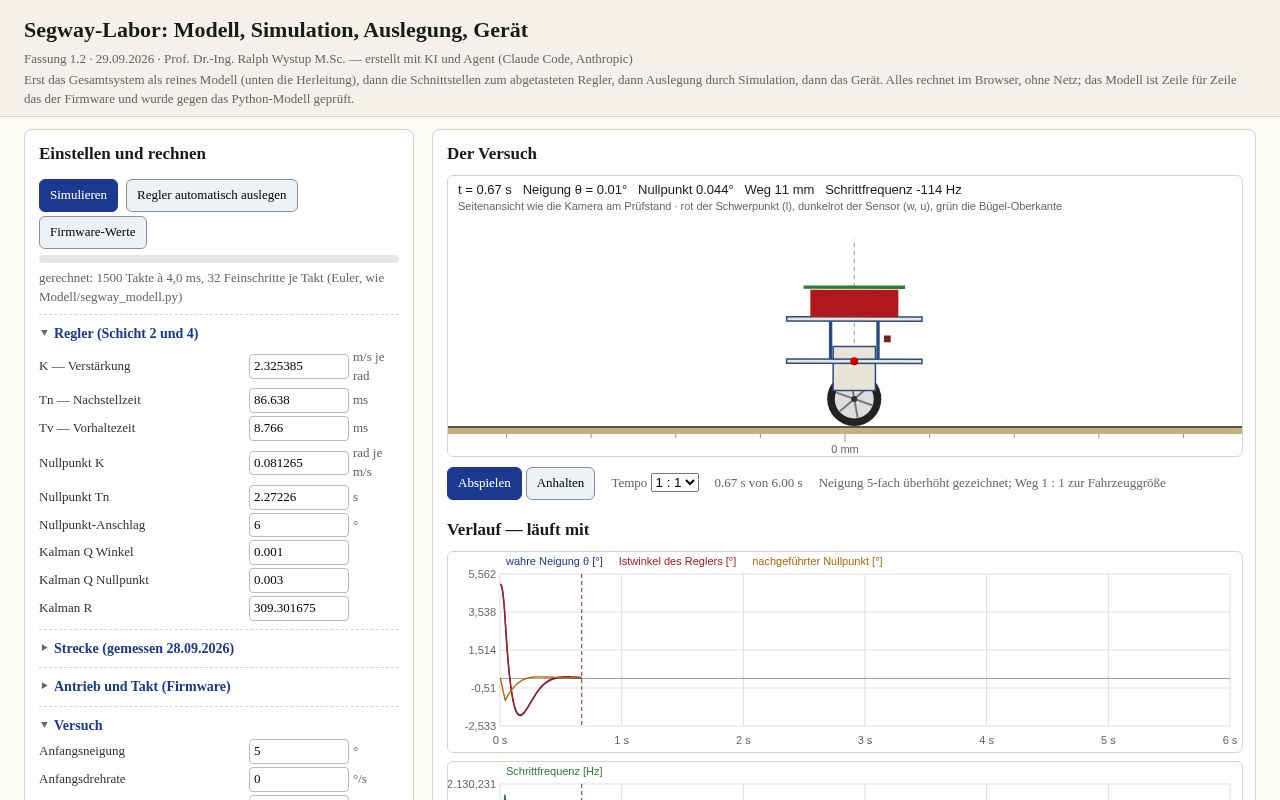This screenshot has height=800, width=1280.
Task: Click the 'Einstellen und rechnen' heading
Action: point(122,154)
